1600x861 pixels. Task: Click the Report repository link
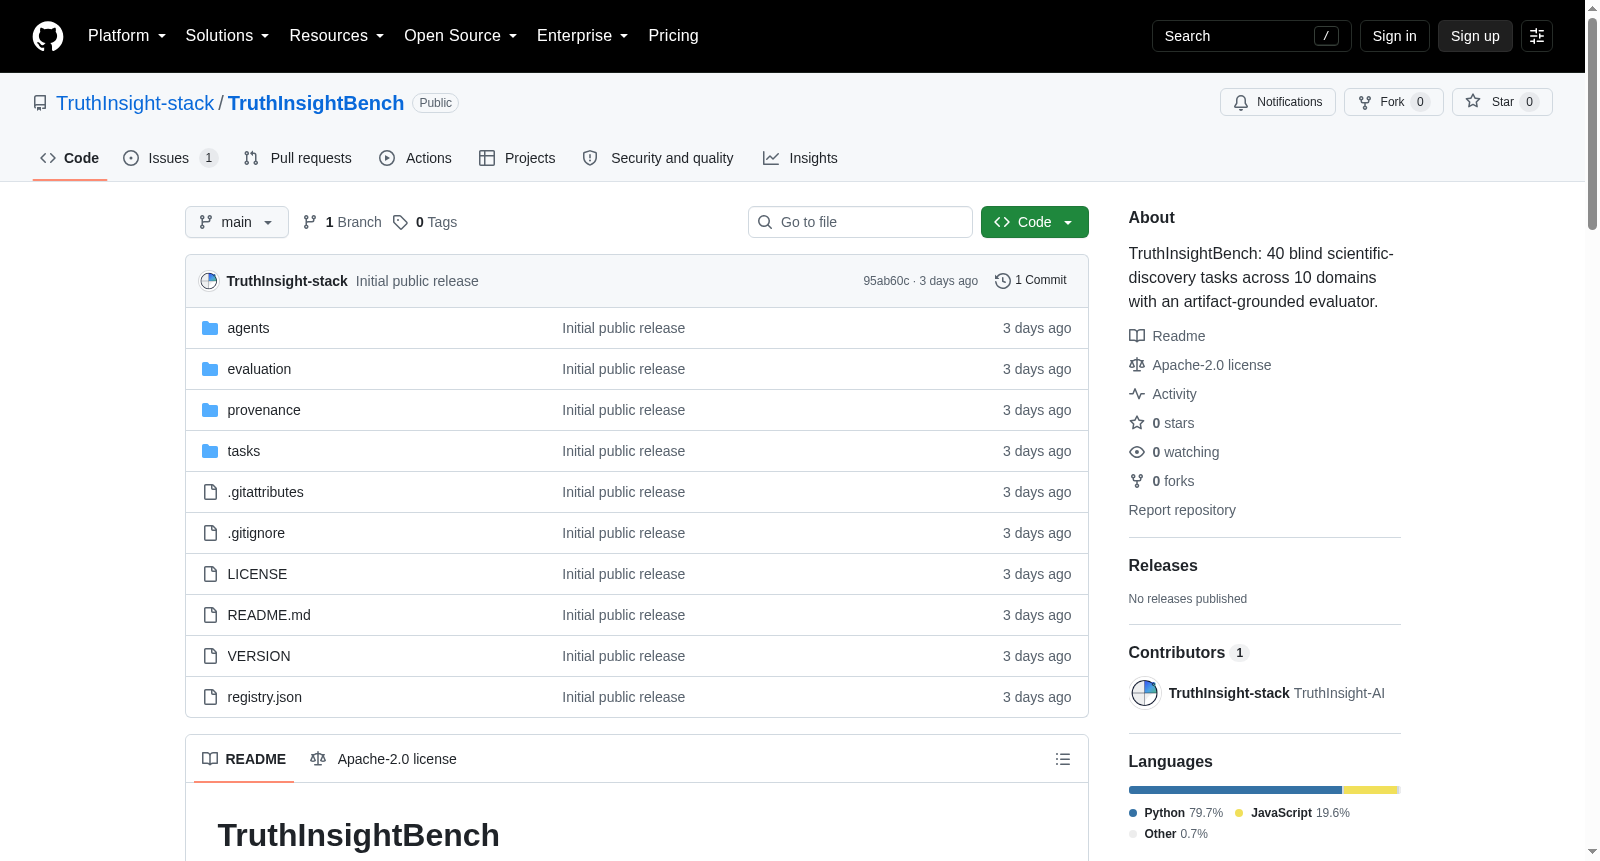click(x=1182, y=510)
